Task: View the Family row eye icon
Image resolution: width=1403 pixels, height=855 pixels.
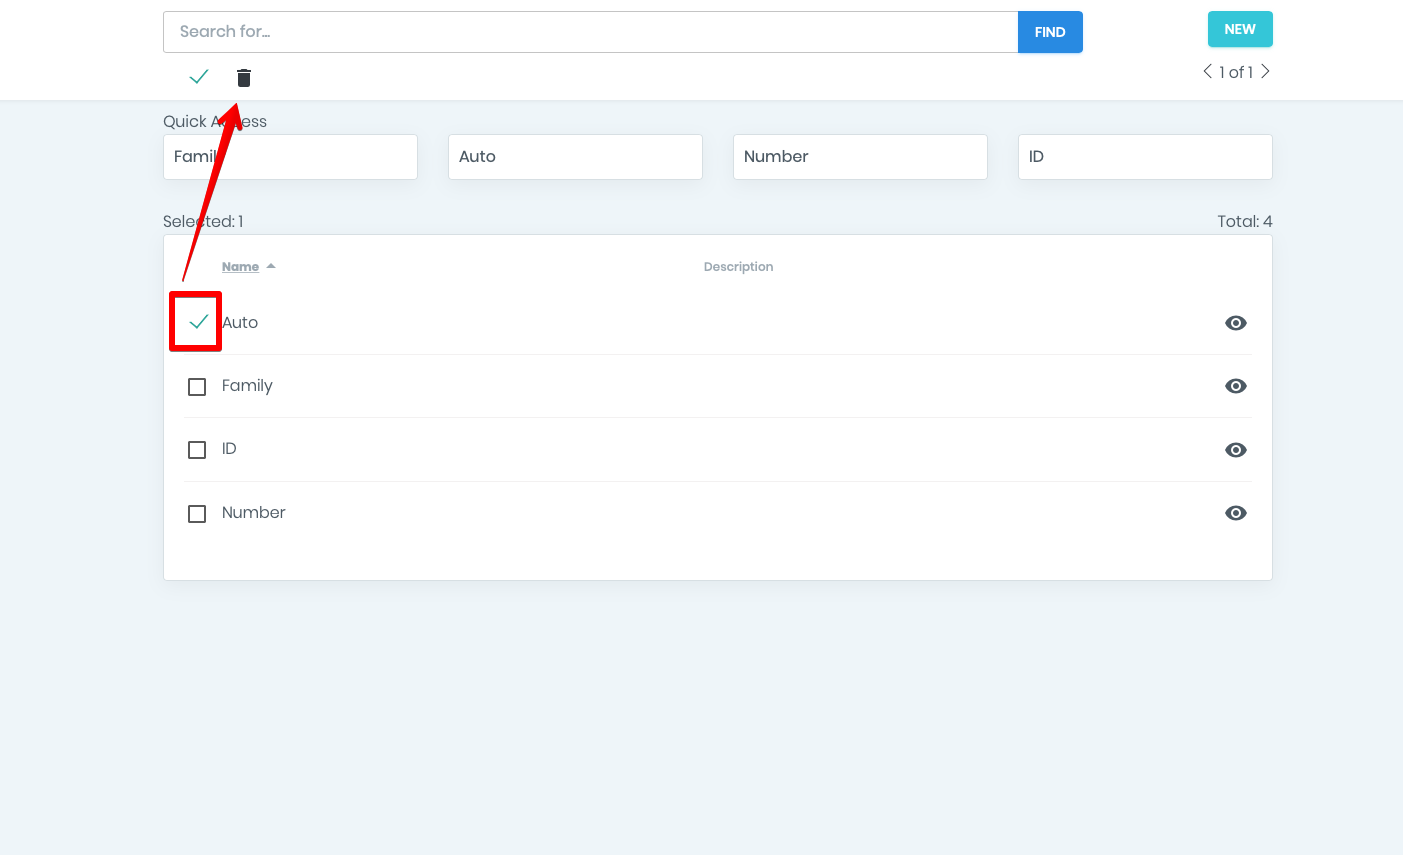Action: pos(1236,386)
